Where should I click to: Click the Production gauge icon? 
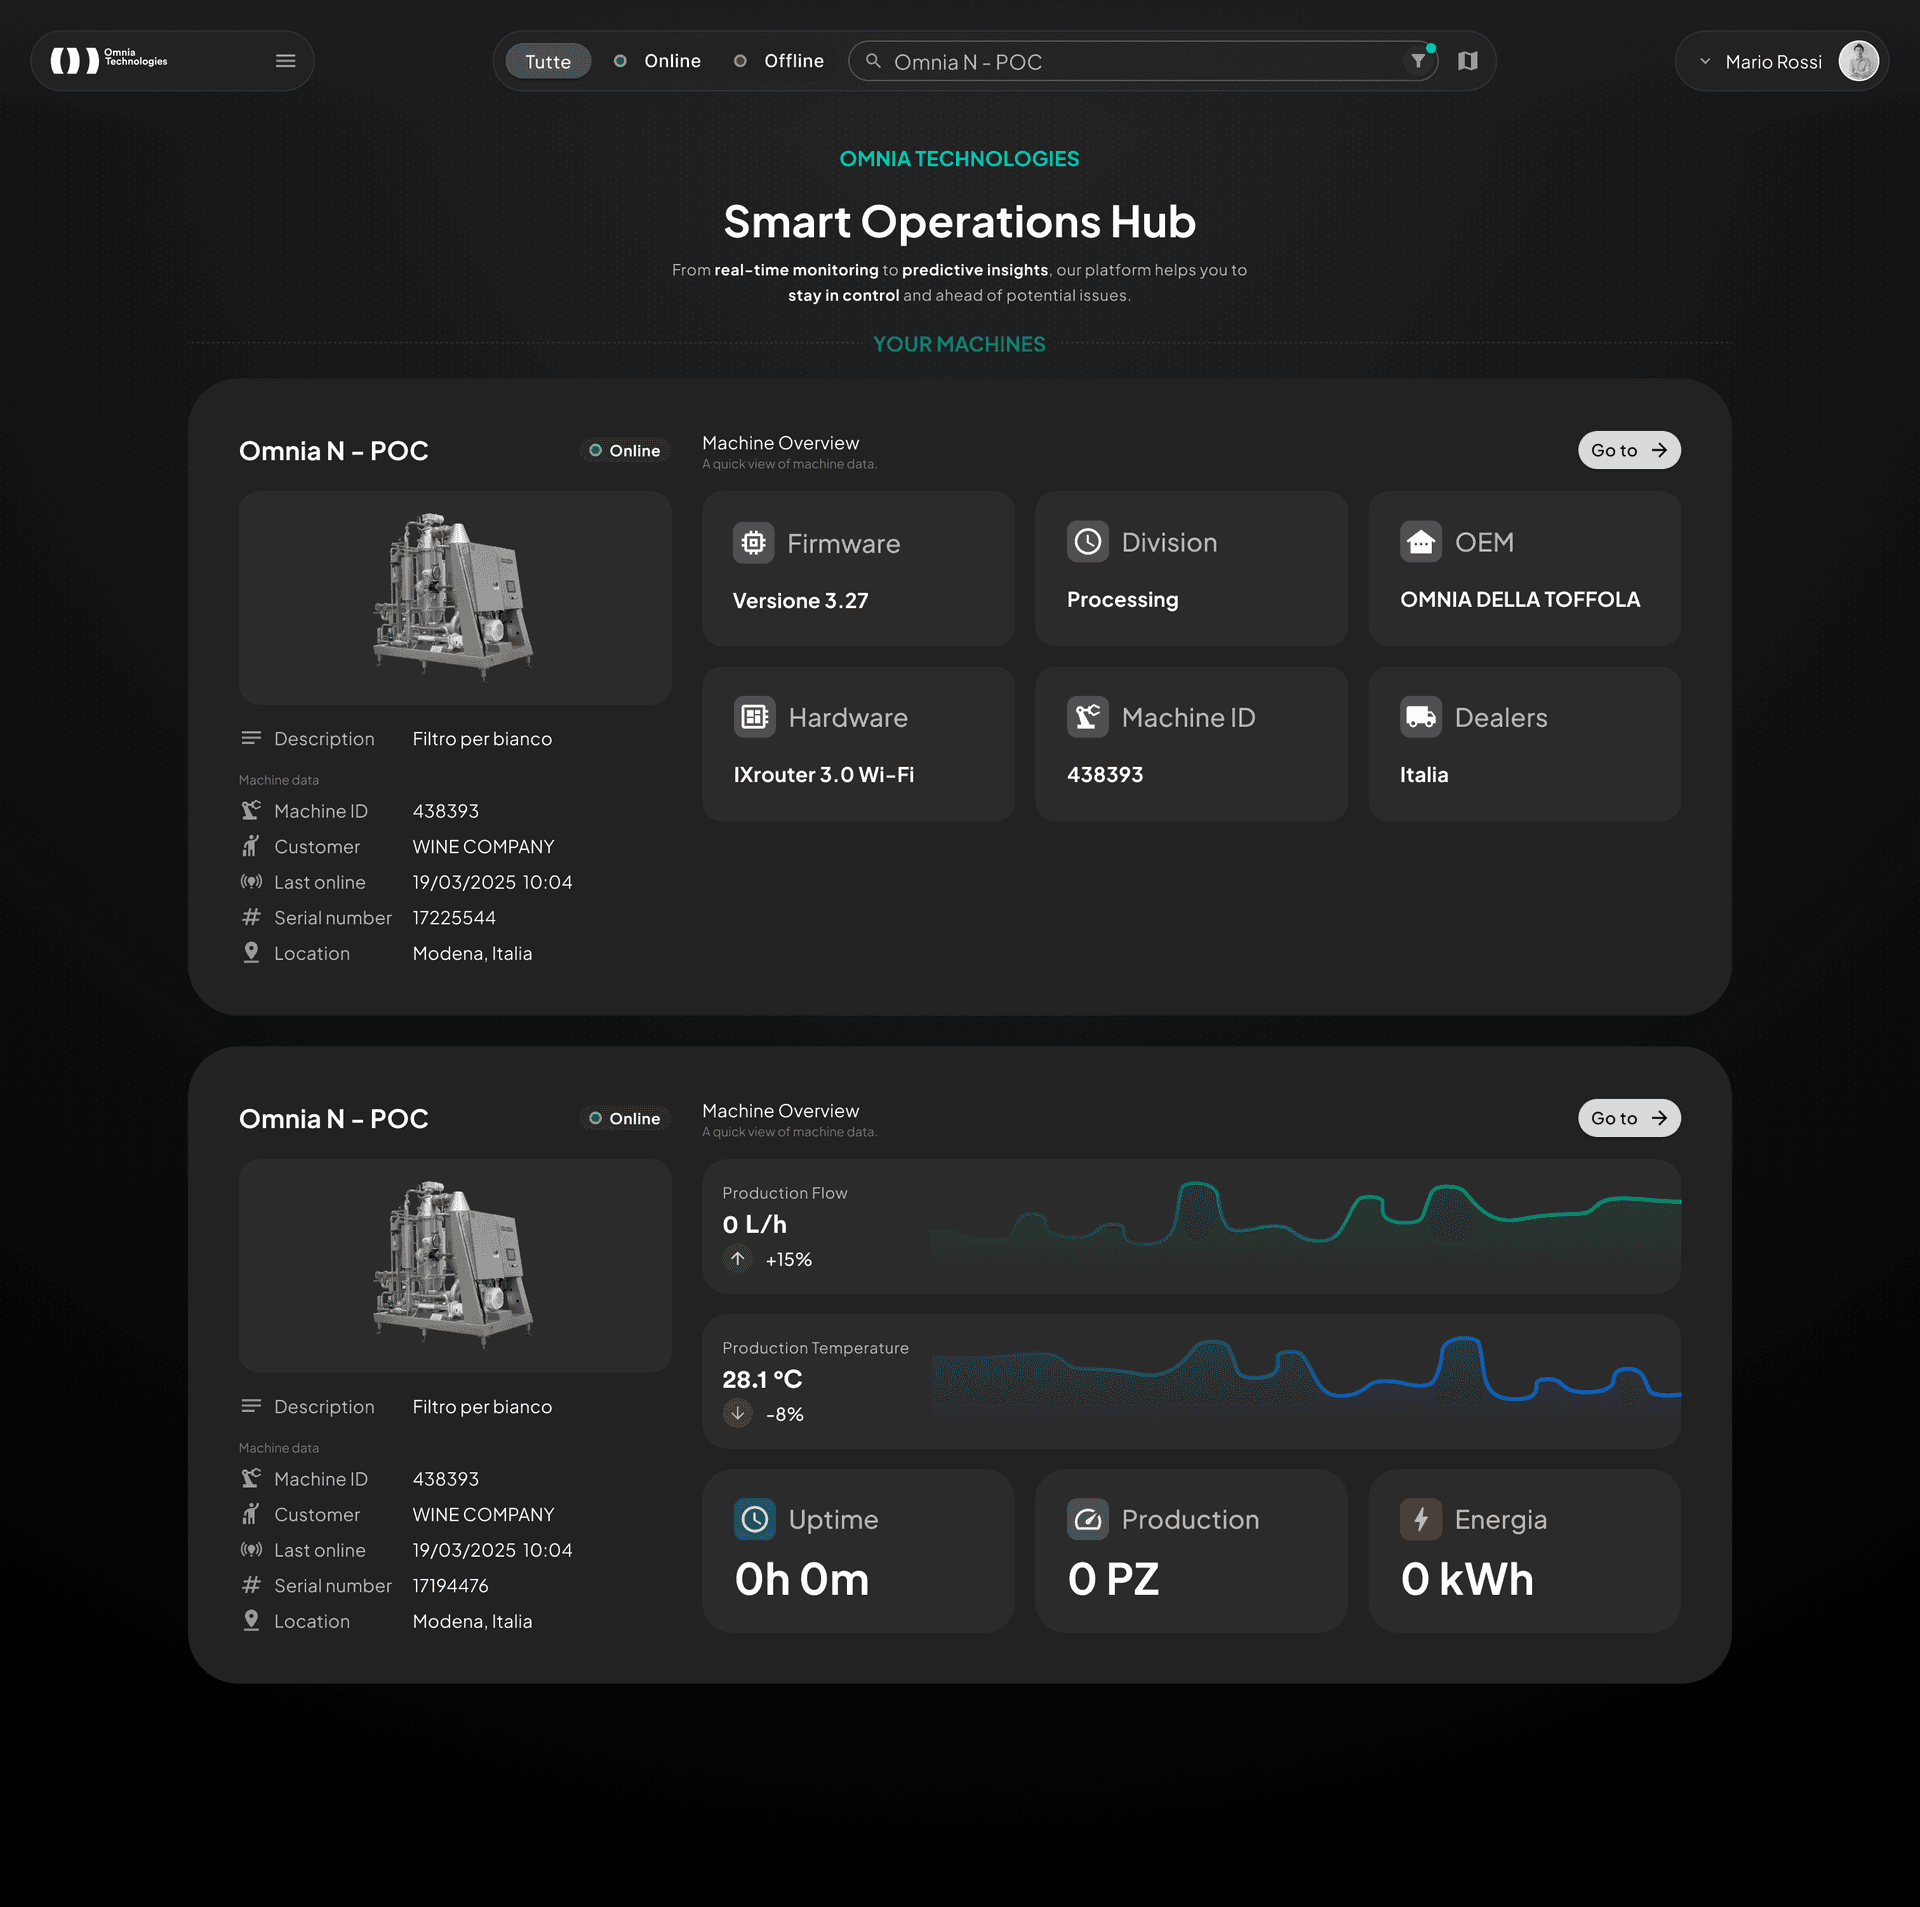[x=1087, y=1519]
